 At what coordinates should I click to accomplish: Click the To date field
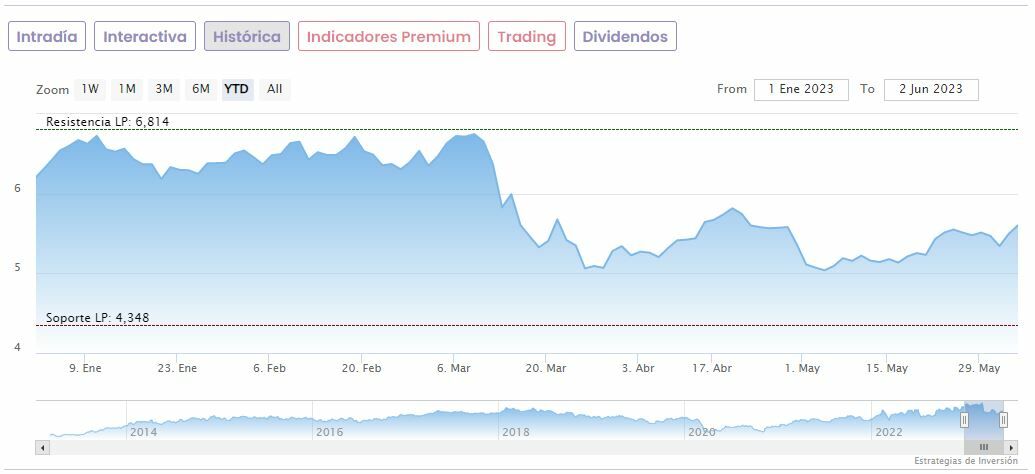tap(931, 89)
